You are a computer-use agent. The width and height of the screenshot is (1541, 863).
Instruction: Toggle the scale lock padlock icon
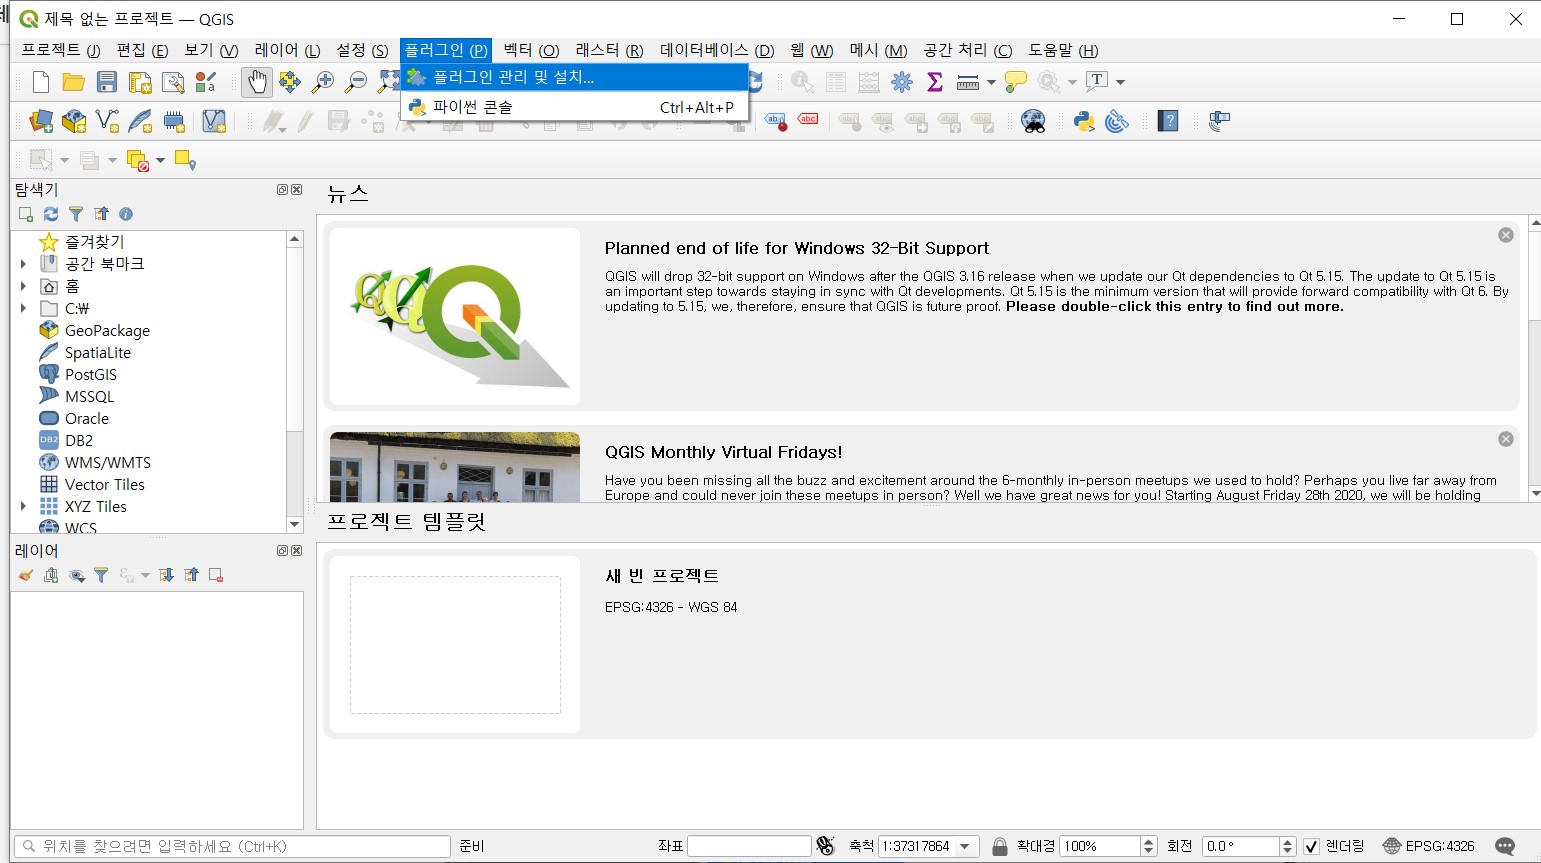pyautogui.click(x=999, y=846)
